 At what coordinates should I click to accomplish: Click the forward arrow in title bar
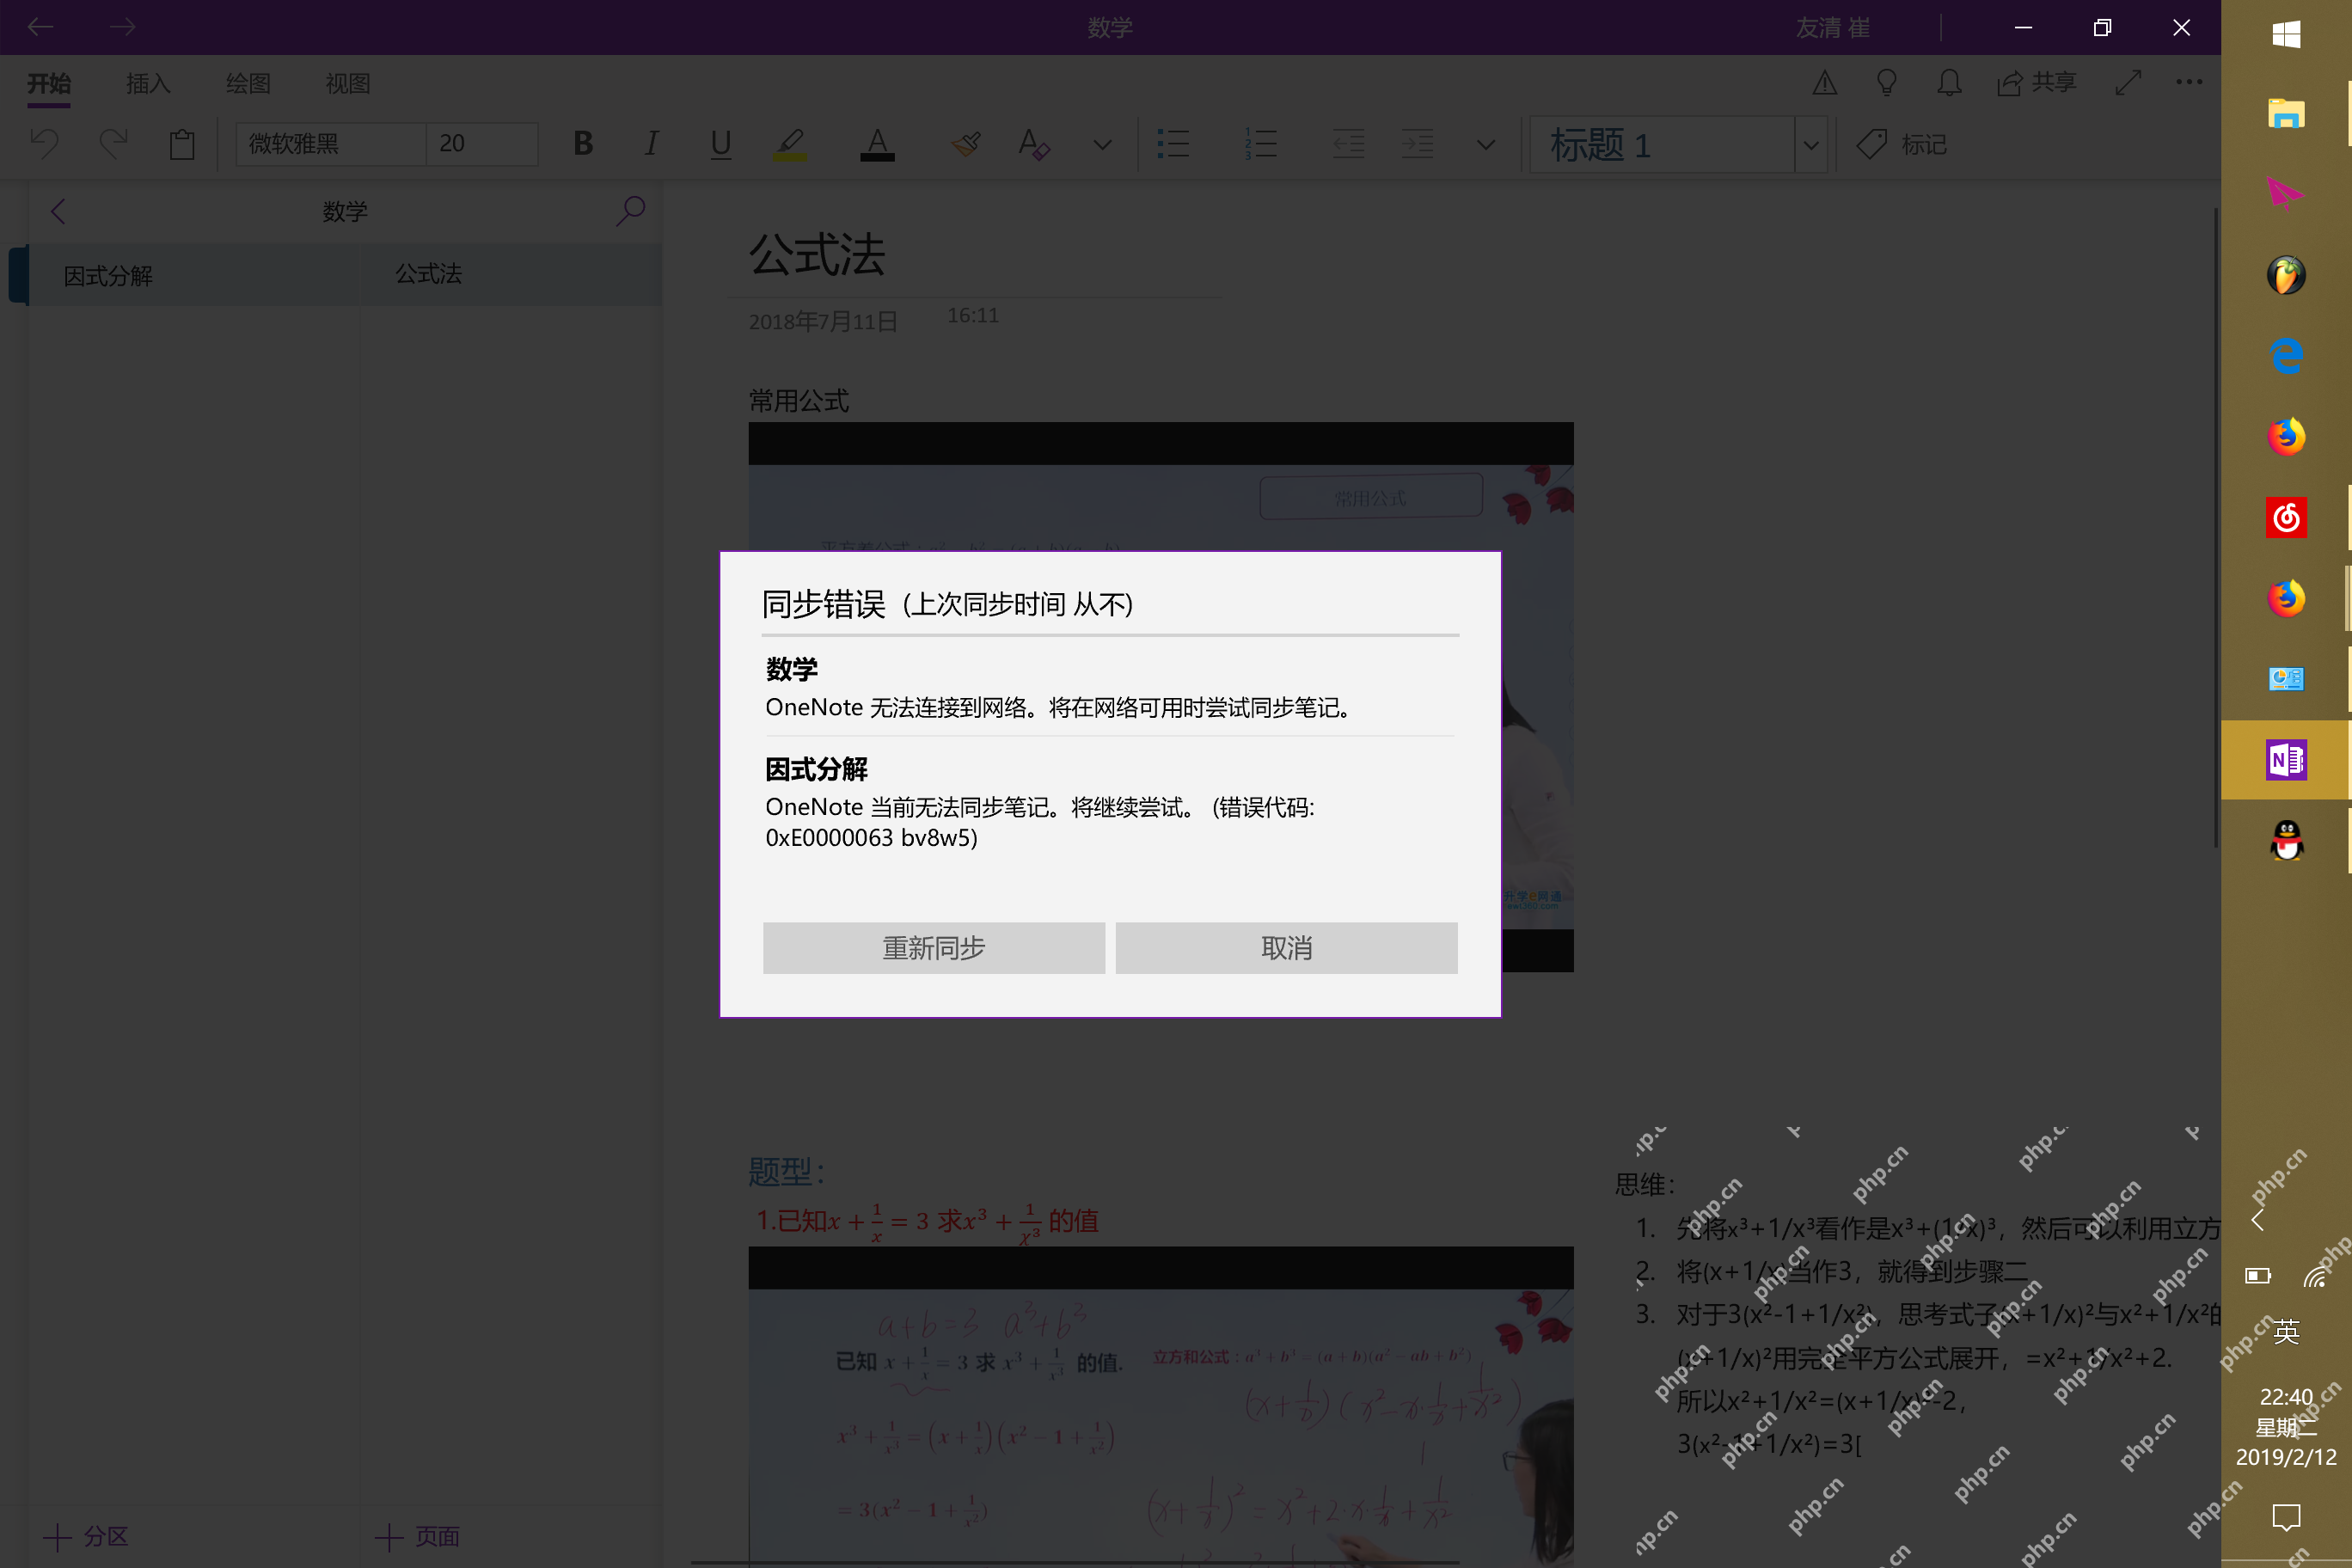[122, 27]
